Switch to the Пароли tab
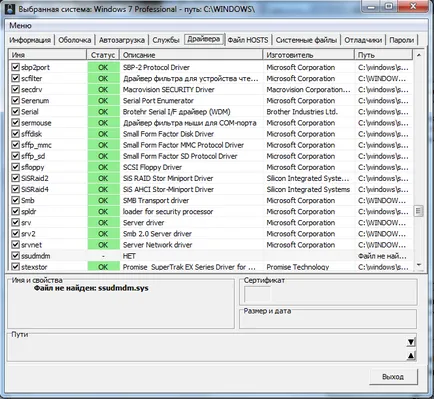Image resolution: width=434 pixels, height=399 pixels. (401, 40)
